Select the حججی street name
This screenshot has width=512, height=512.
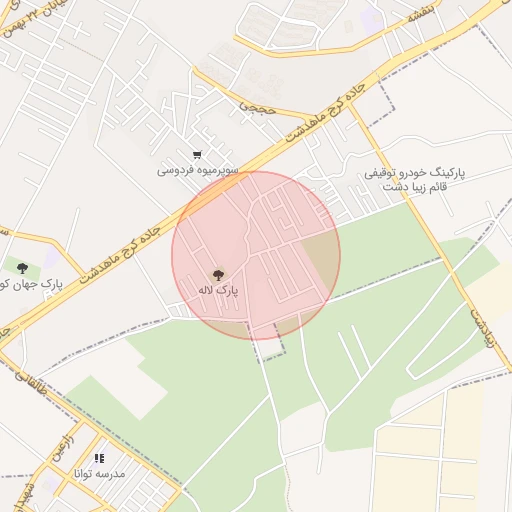point(257,108)
